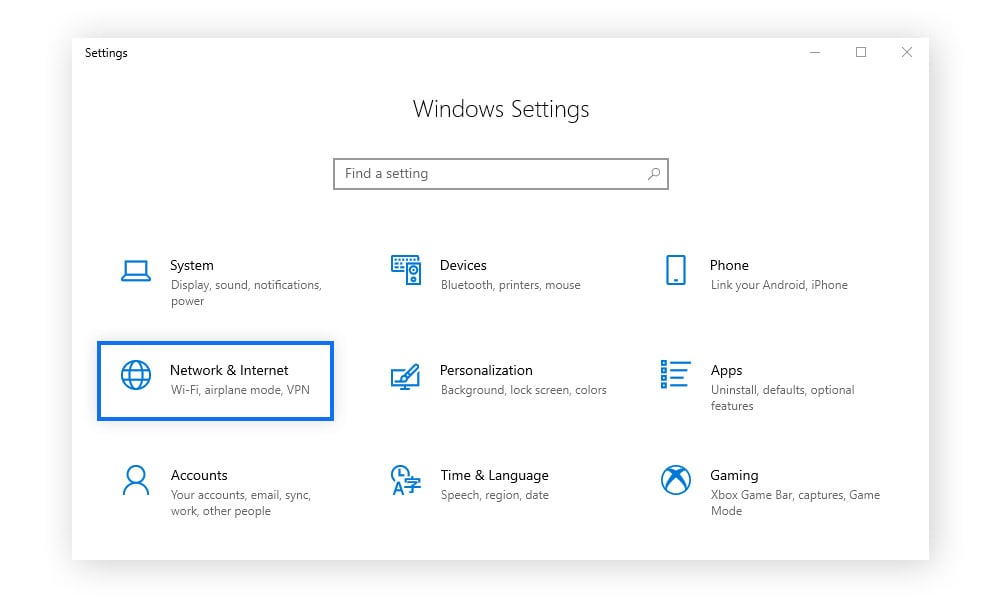The image size is (1000, 602).
Task: Open Network & Internet settings label
Action: (x=229, y=371)
